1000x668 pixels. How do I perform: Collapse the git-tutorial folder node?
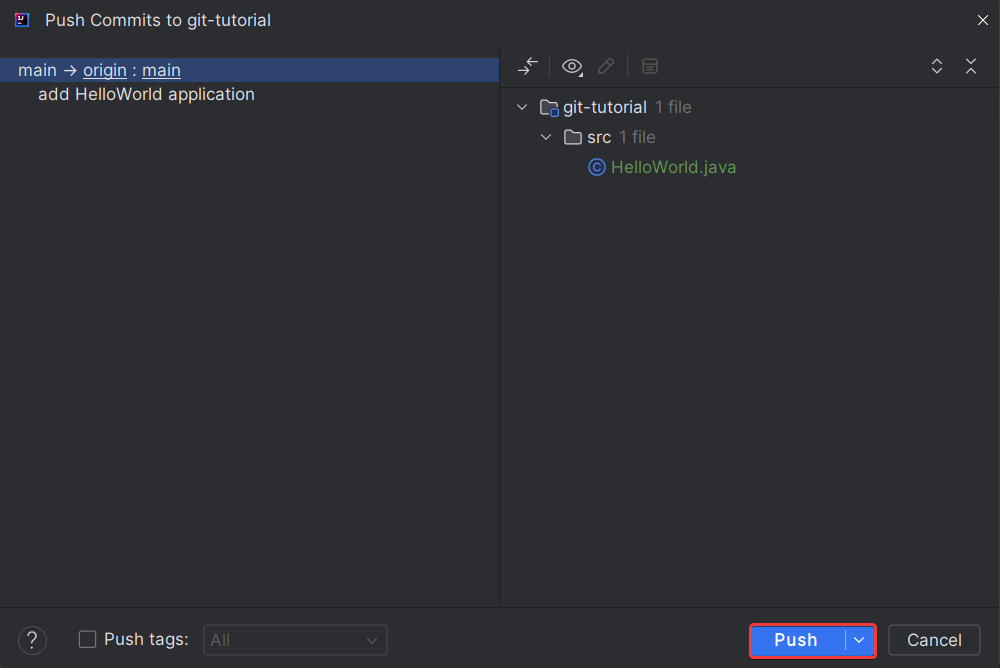coord(522,107)
